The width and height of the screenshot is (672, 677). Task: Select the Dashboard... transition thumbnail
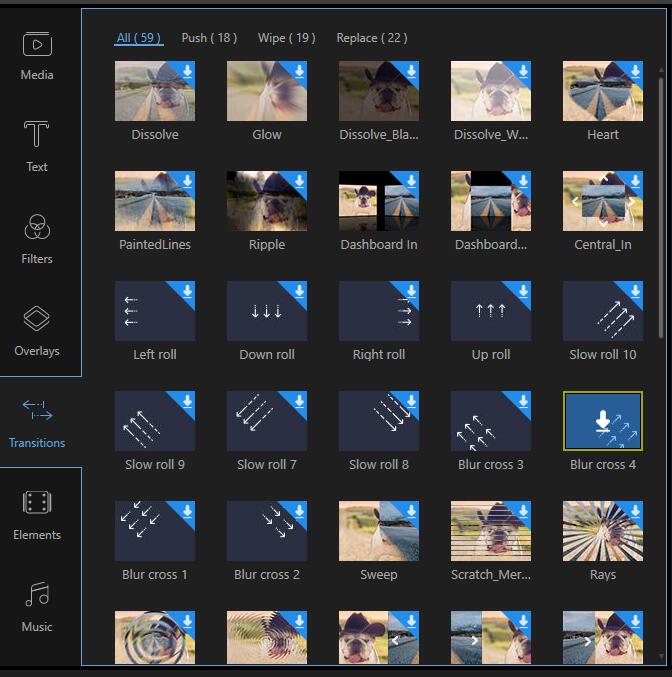(x=491, y=201)
